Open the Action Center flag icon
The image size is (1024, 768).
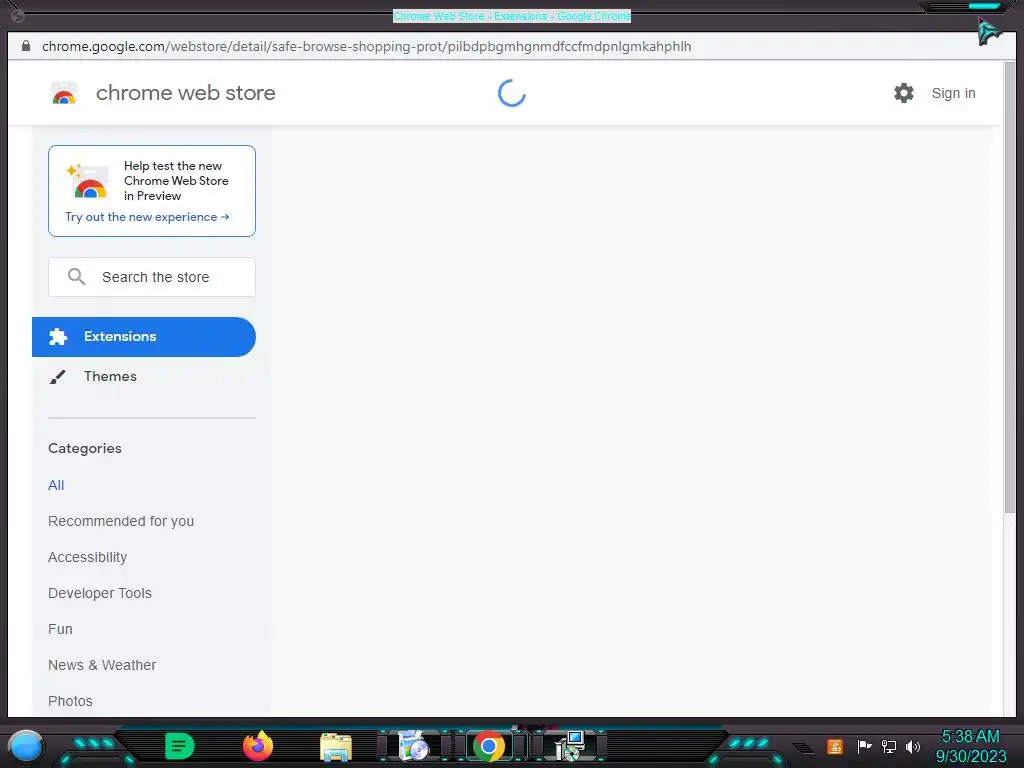point(864,746)
